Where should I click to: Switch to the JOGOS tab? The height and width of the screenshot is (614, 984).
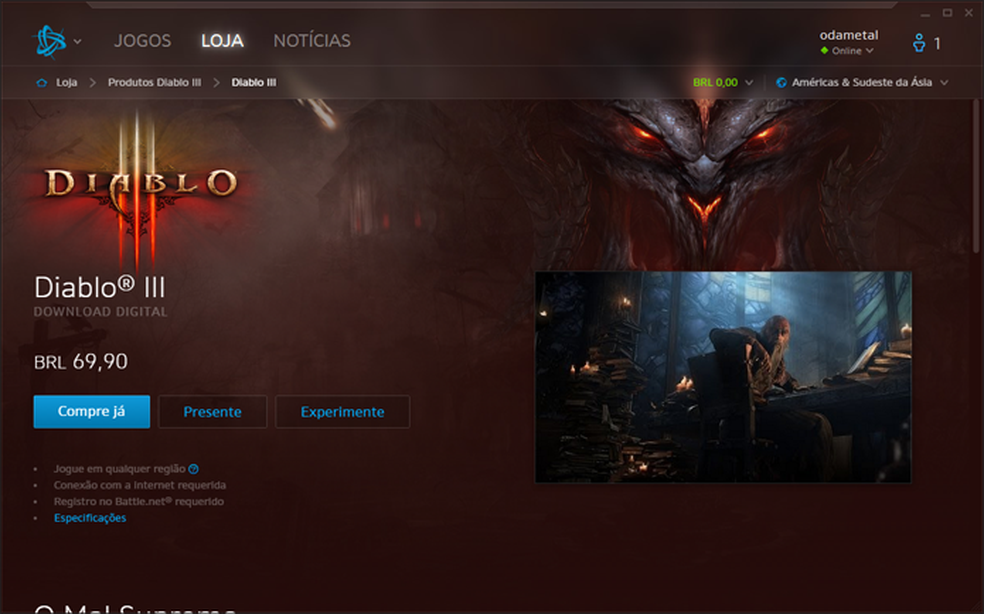[142, 41]
